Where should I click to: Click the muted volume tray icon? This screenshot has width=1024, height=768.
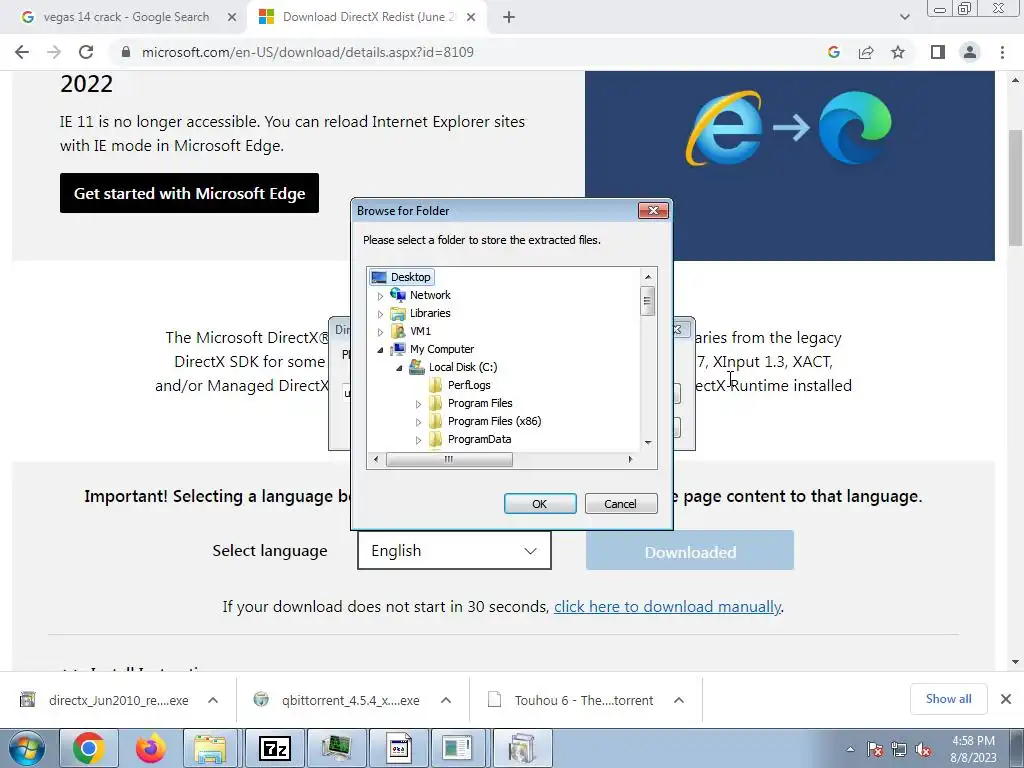pyautogui.click(x=923, y=749)
